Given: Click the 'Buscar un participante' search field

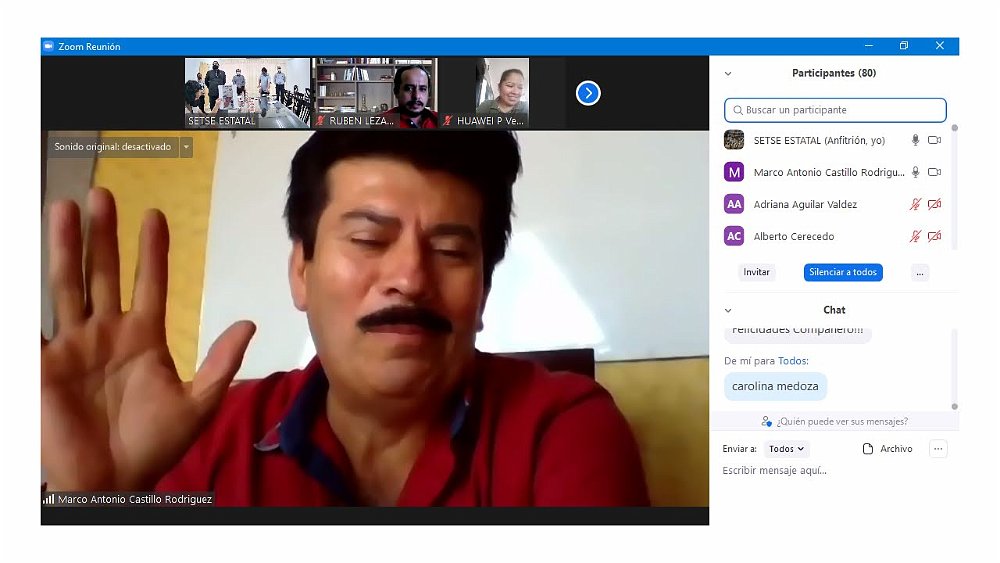Looking at the screenshot, I should [x=835, y=110].
